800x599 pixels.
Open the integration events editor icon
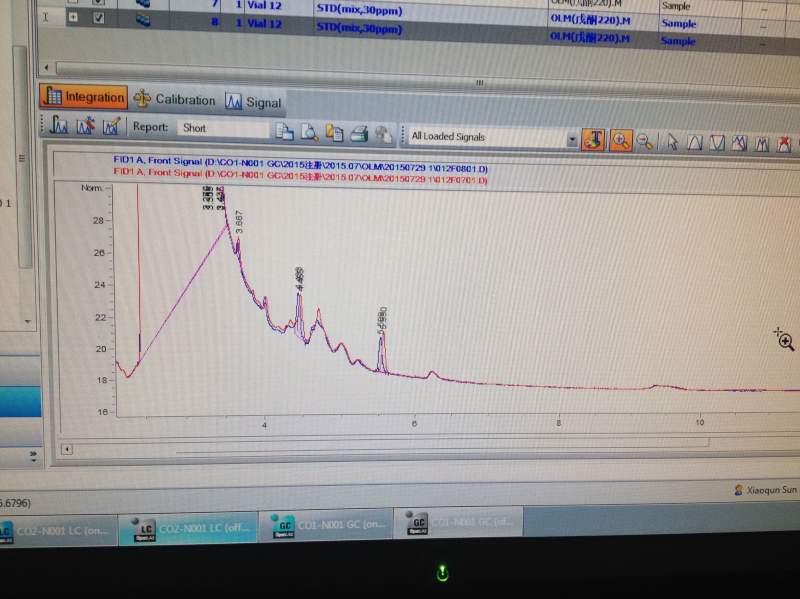111,126
